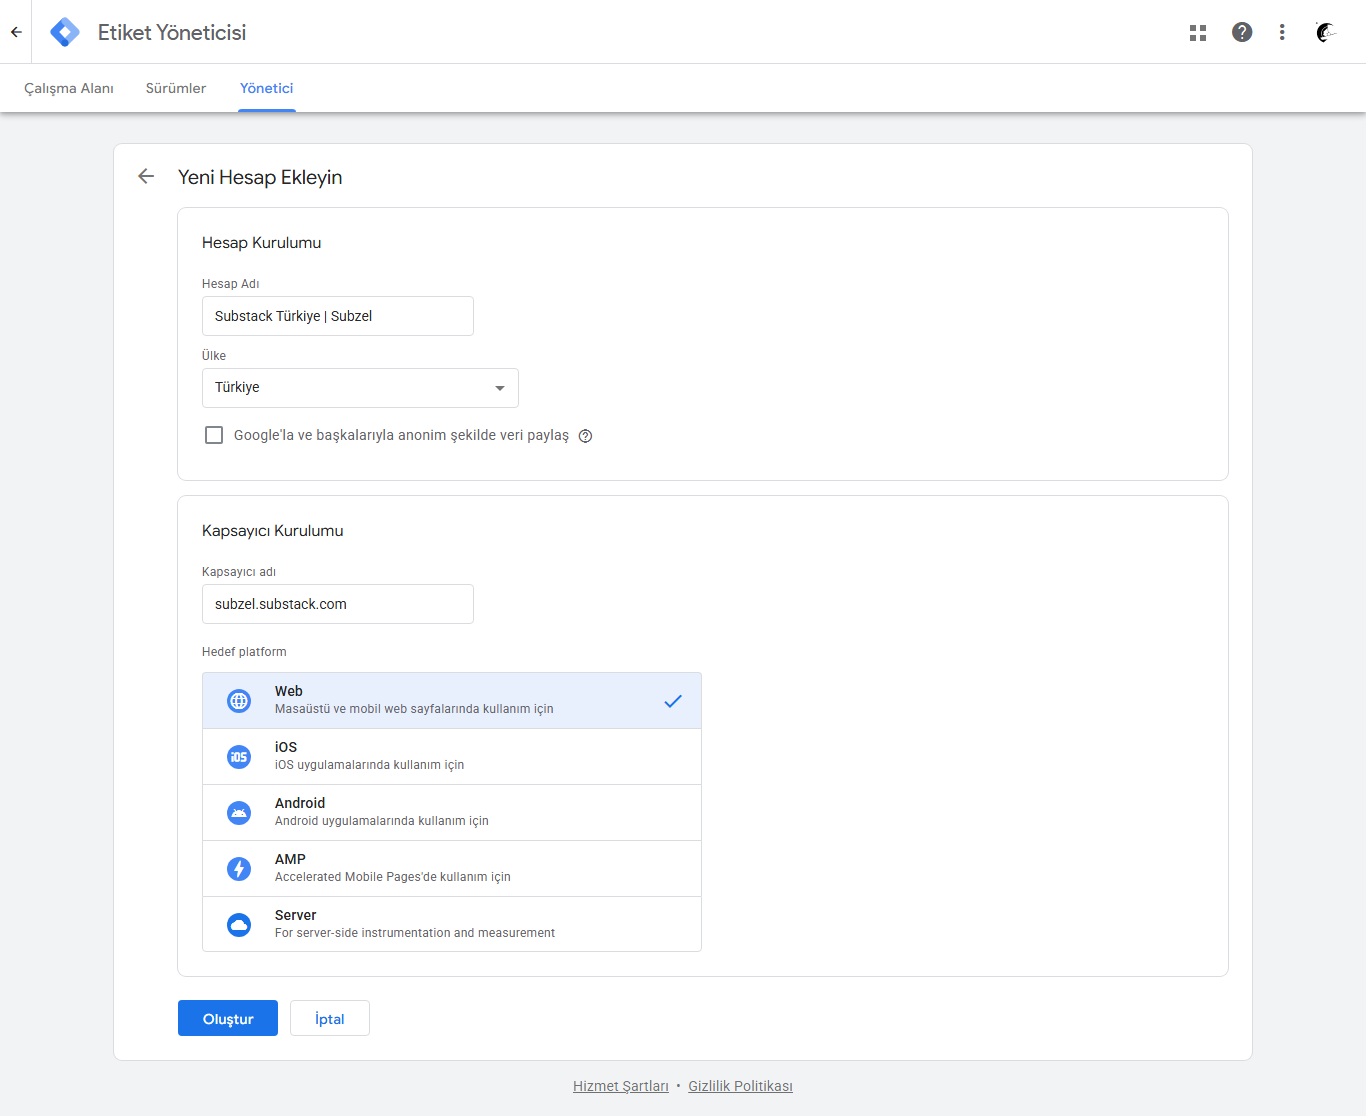Click the Etiket Yöneticisi title text
Screen dimensions: 1366x1116
tap(172, 32)
